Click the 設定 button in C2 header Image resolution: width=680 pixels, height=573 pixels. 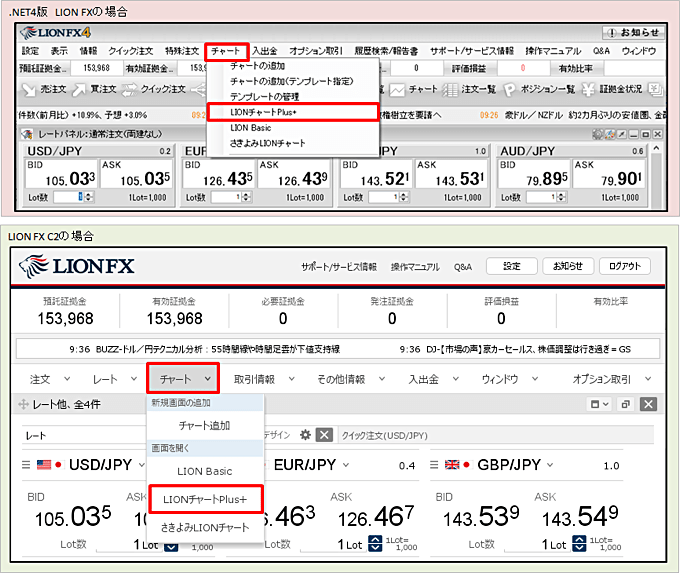tap(512, 266)
